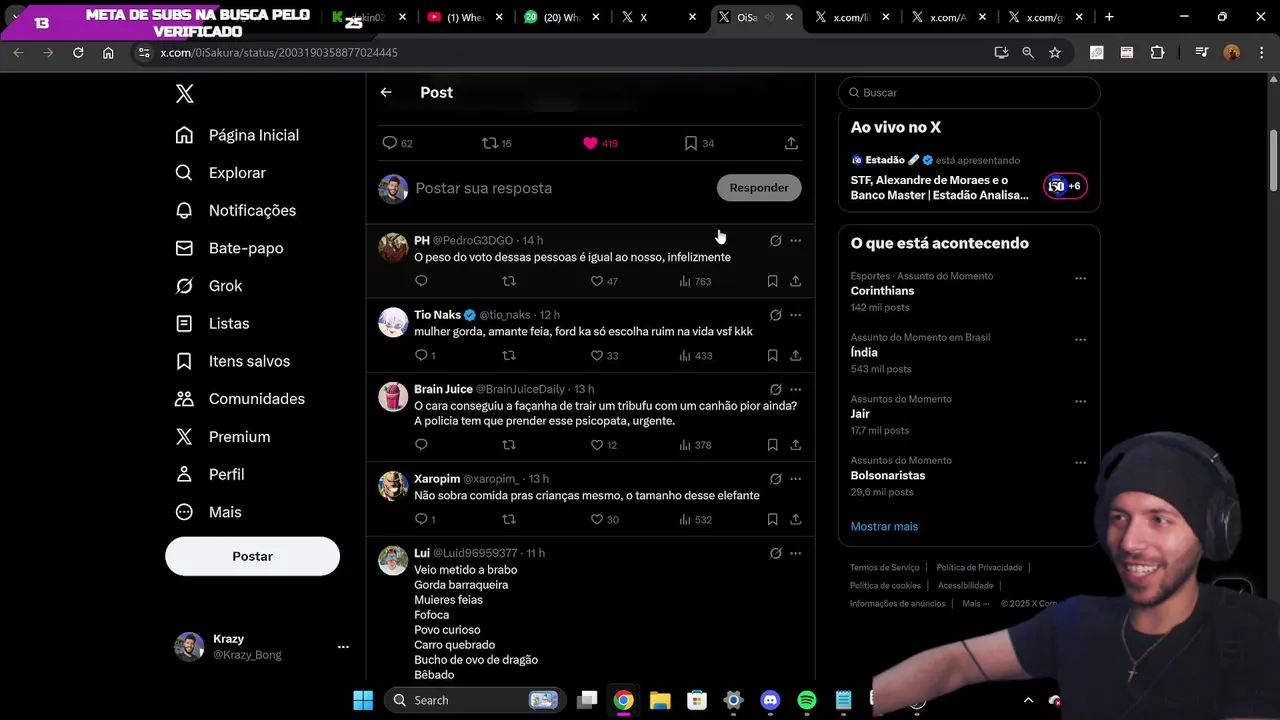This screenshot has height=720, width=1280.
Task: Open a new Chrome tab
Action: point(1108,17)
